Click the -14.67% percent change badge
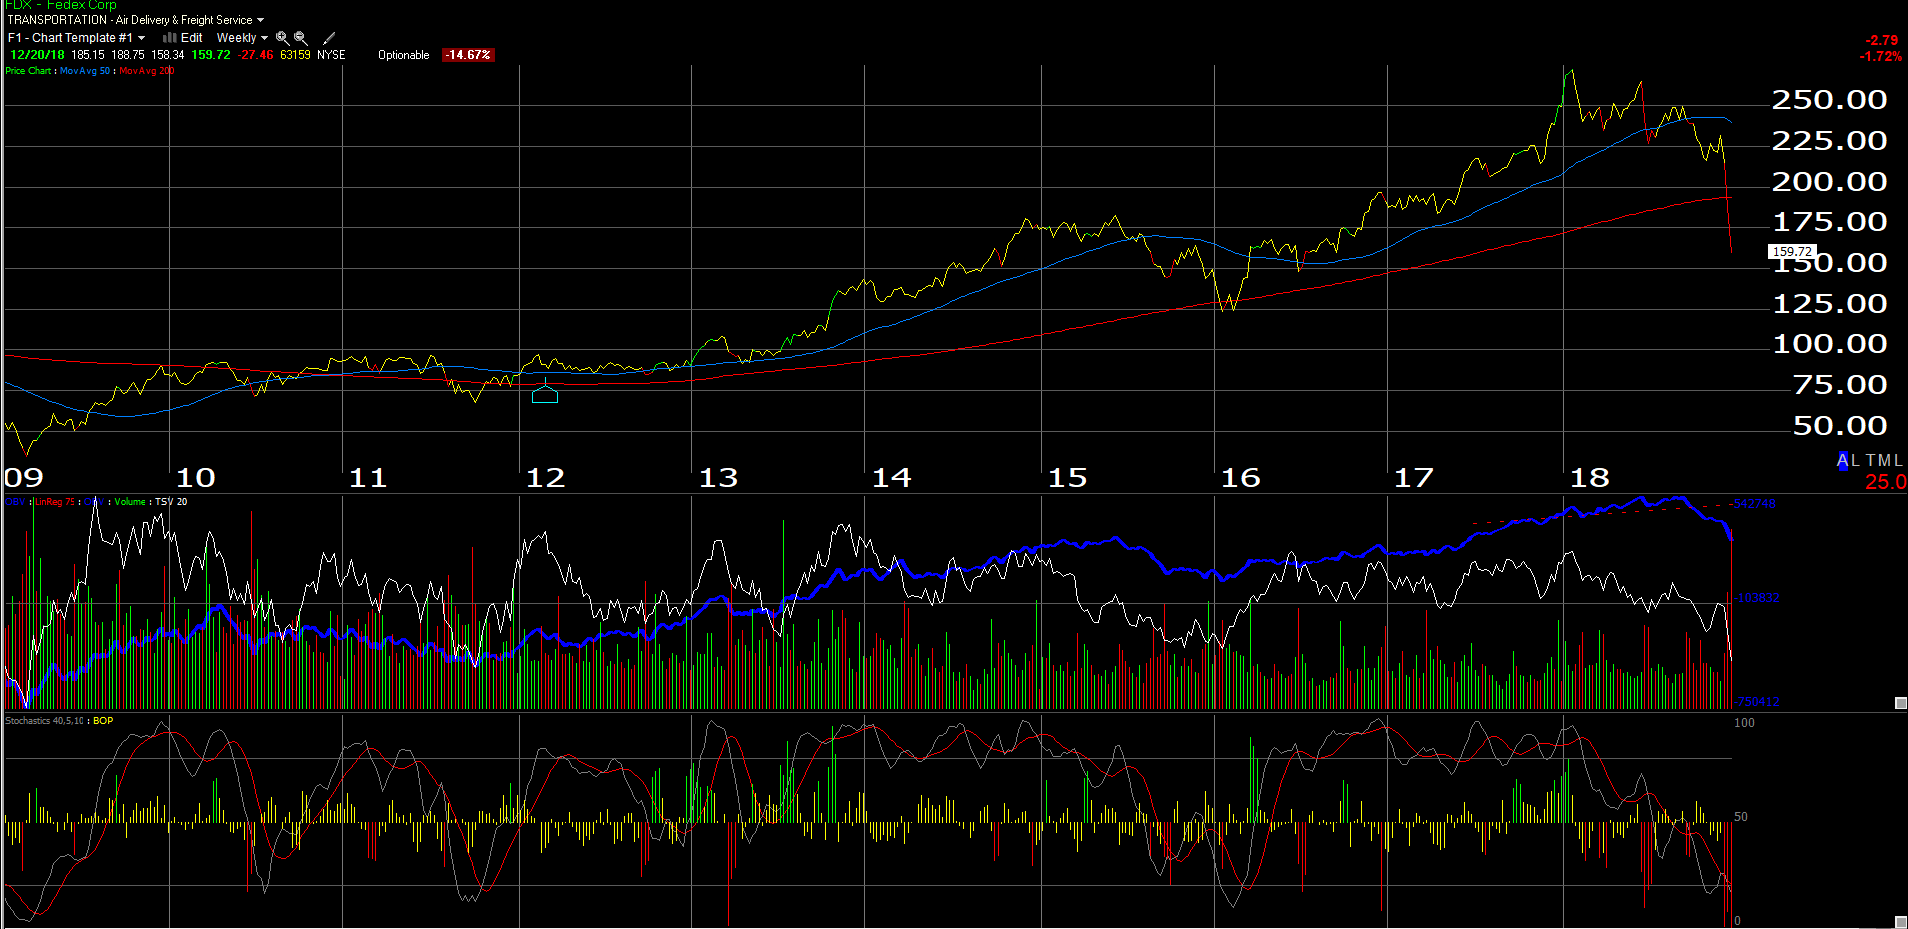Image resolution: width=1908 pixels, height=929 pixels. tap(468, 55)
